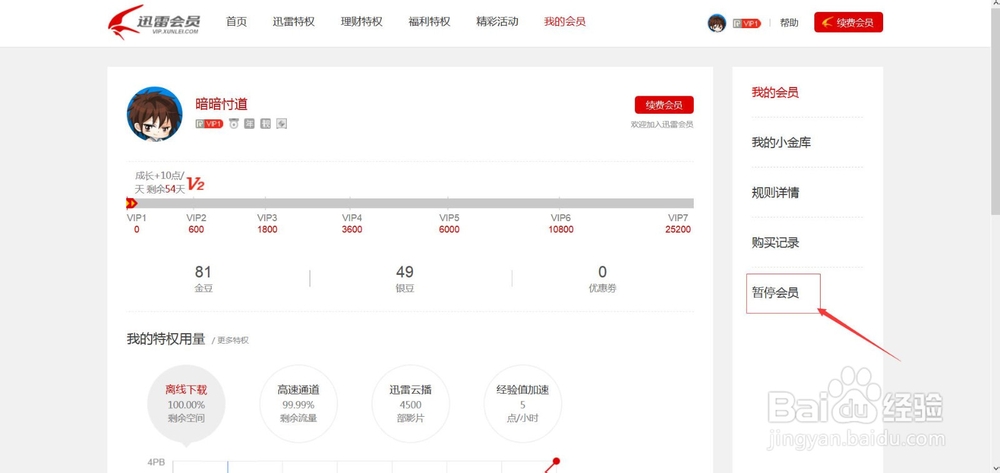Click the 81 金豆 count
1000x473 pixels.
pyautogui.click(x=203, y=279)
